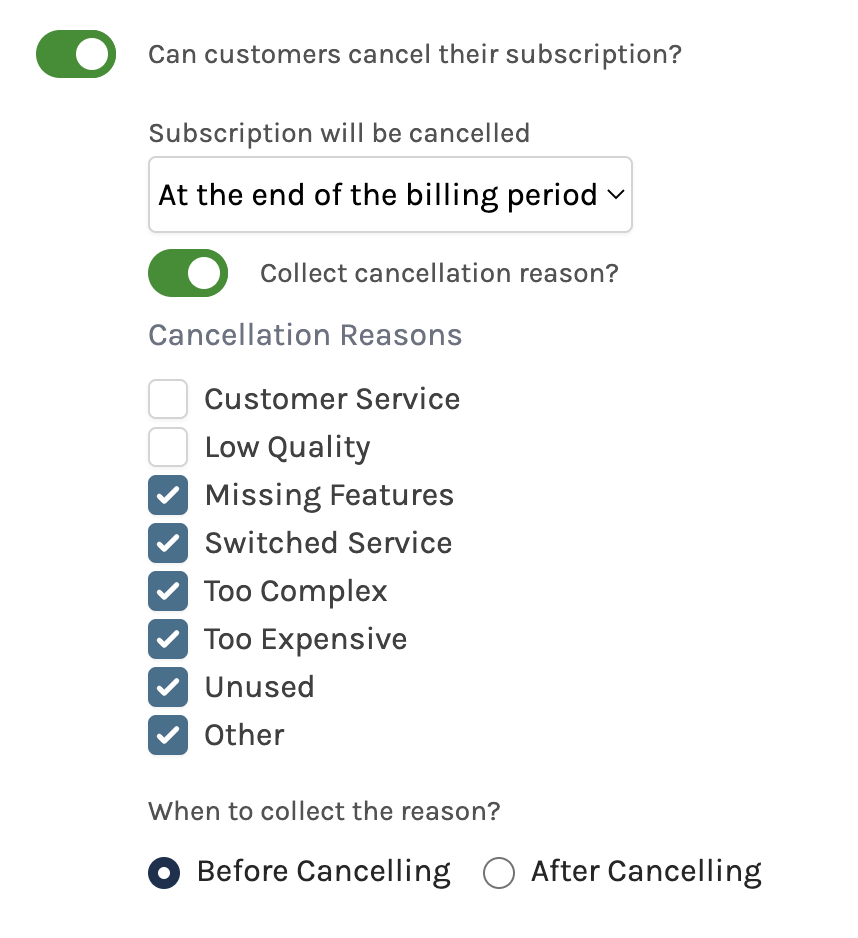
Task: Click the Too Expensive label text
Action: click(306, 639)
